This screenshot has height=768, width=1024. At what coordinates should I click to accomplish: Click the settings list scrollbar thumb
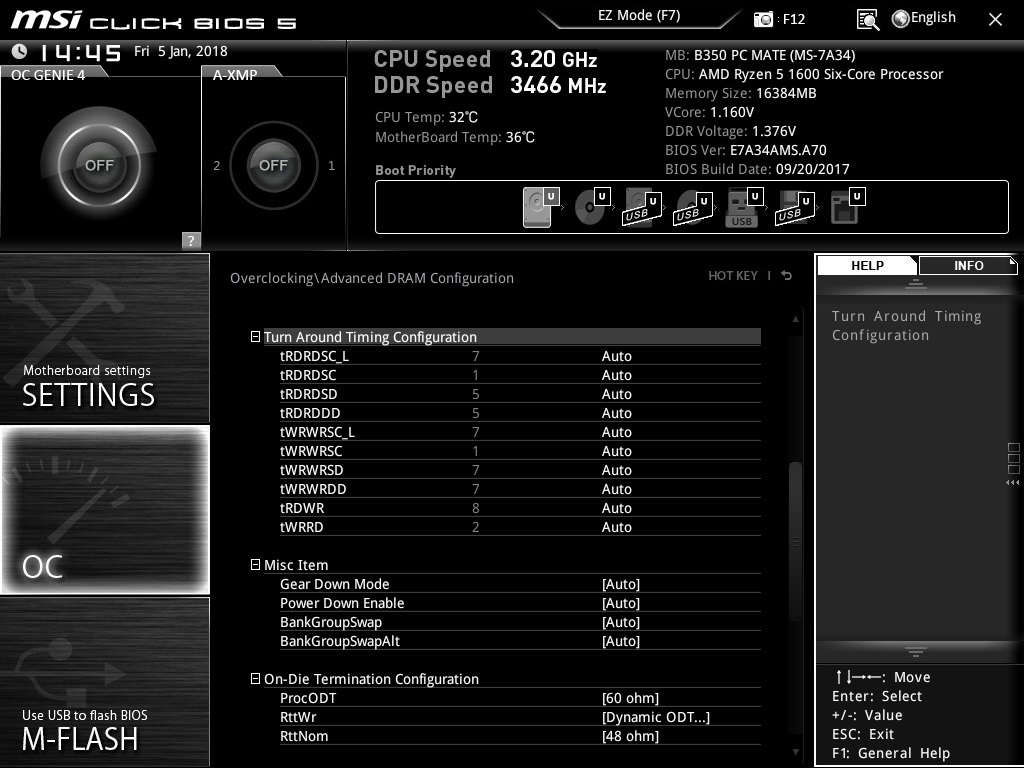(x=795, y=542)
